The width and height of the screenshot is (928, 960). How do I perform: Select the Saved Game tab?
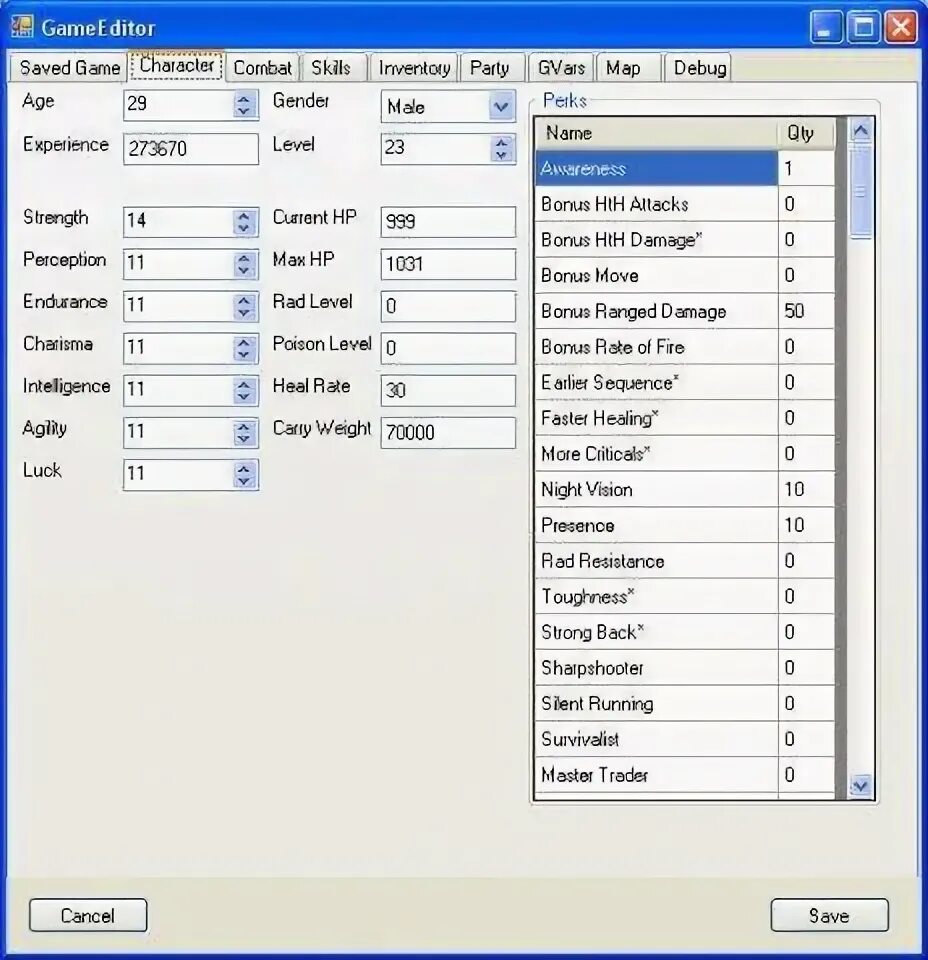(x=67, y=67)
